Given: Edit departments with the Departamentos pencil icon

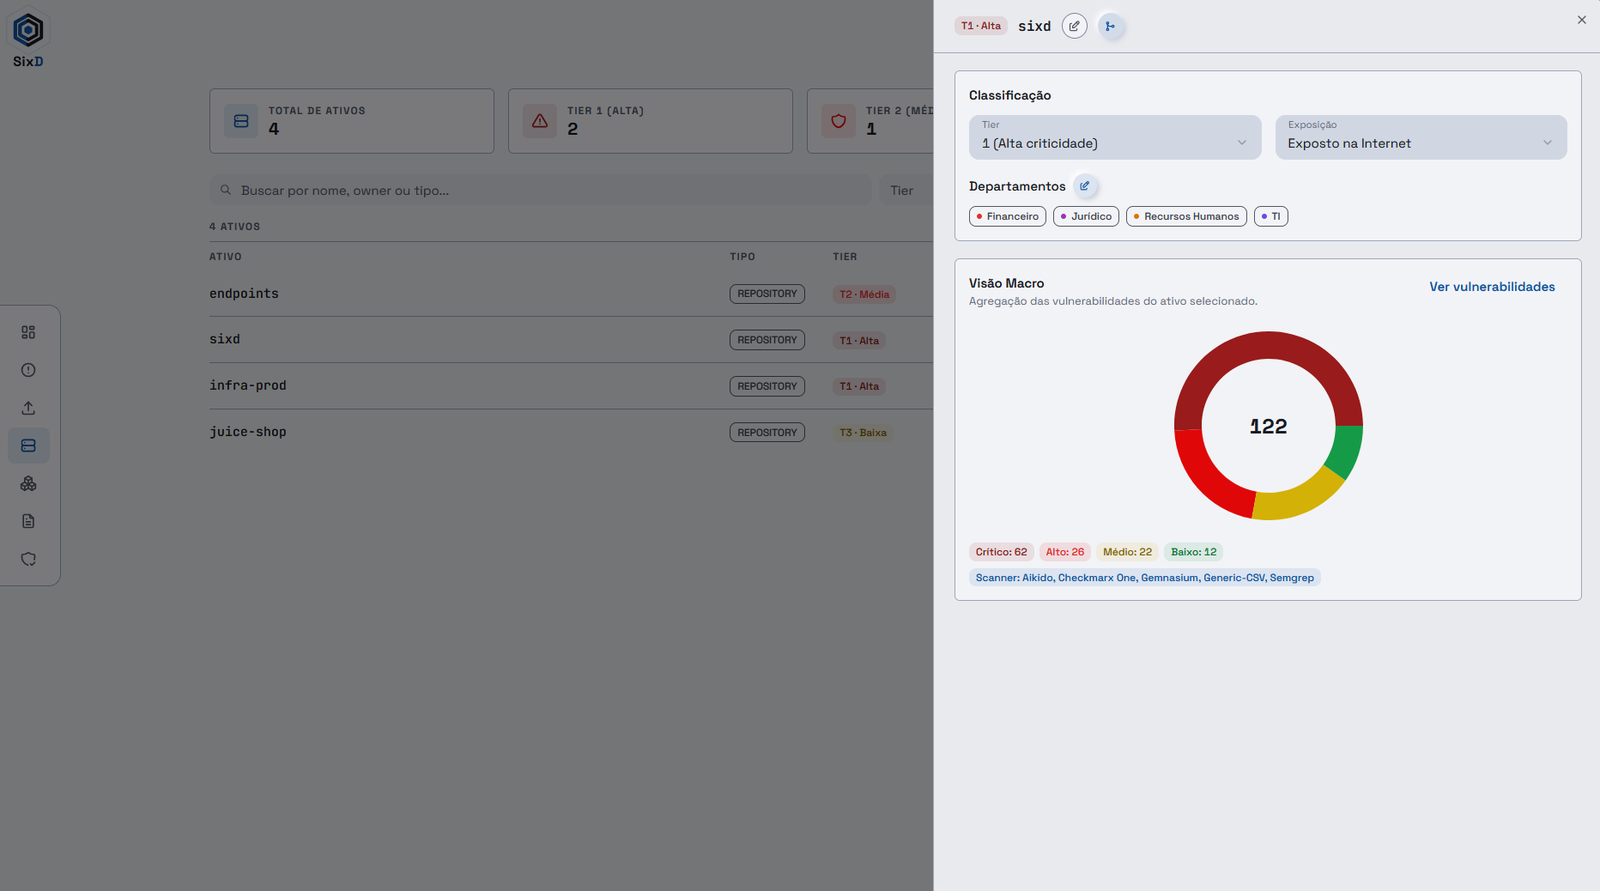Looking at the screenshot, I should 1085,186.
